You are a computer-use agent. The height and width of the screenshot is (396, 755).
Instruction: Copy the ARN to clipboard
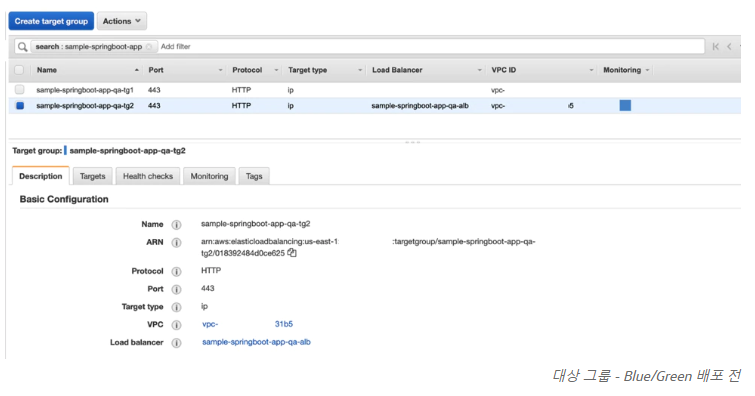point(292,252)
